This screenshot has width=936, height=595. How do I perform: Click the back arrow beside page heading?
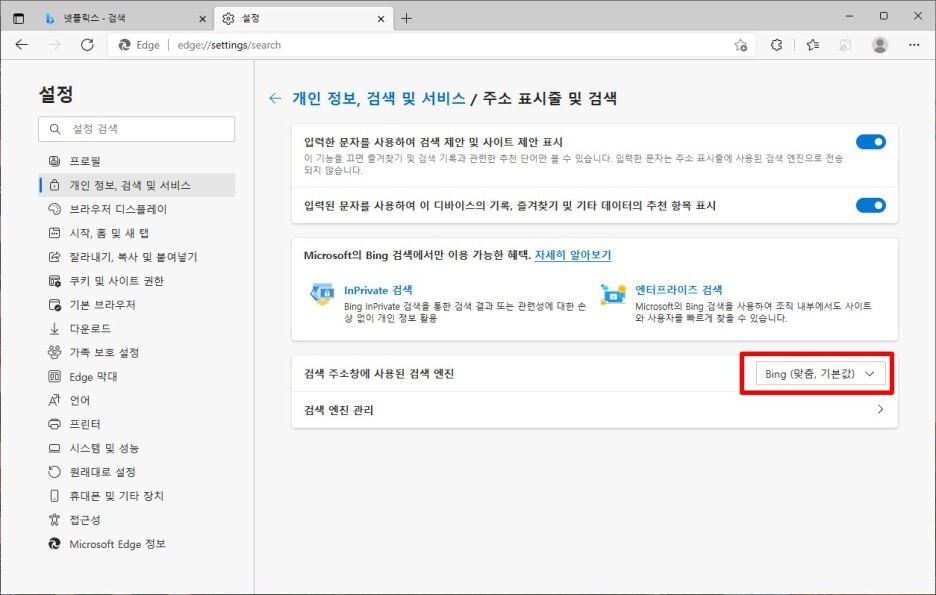275,98
